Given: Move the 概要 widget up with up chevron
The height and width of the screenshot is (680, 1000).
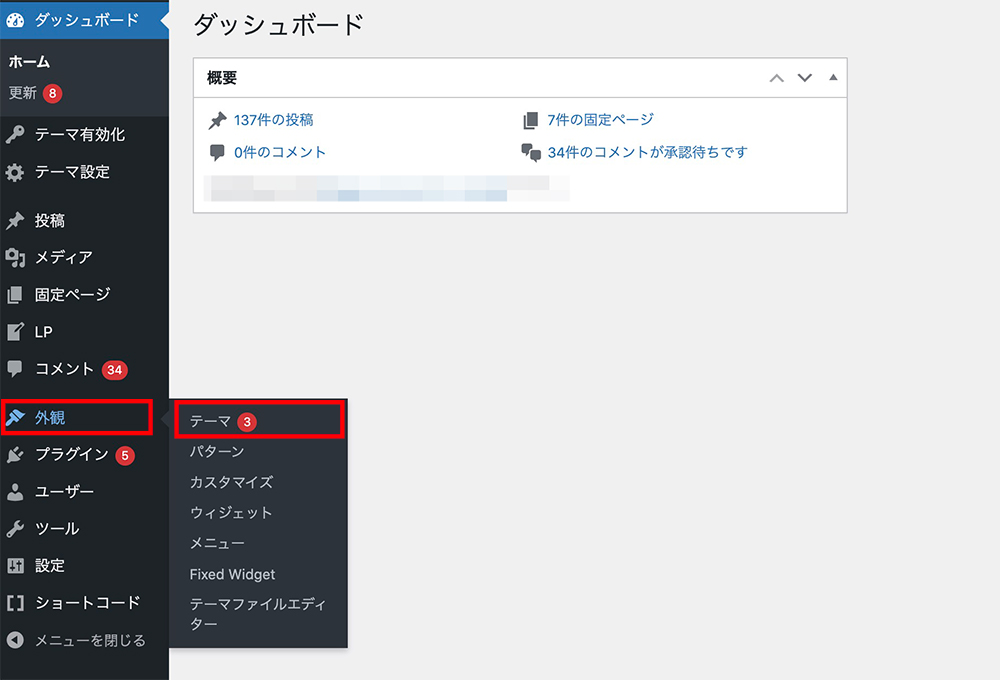Looking at the screenshot, I should [776, 78].
